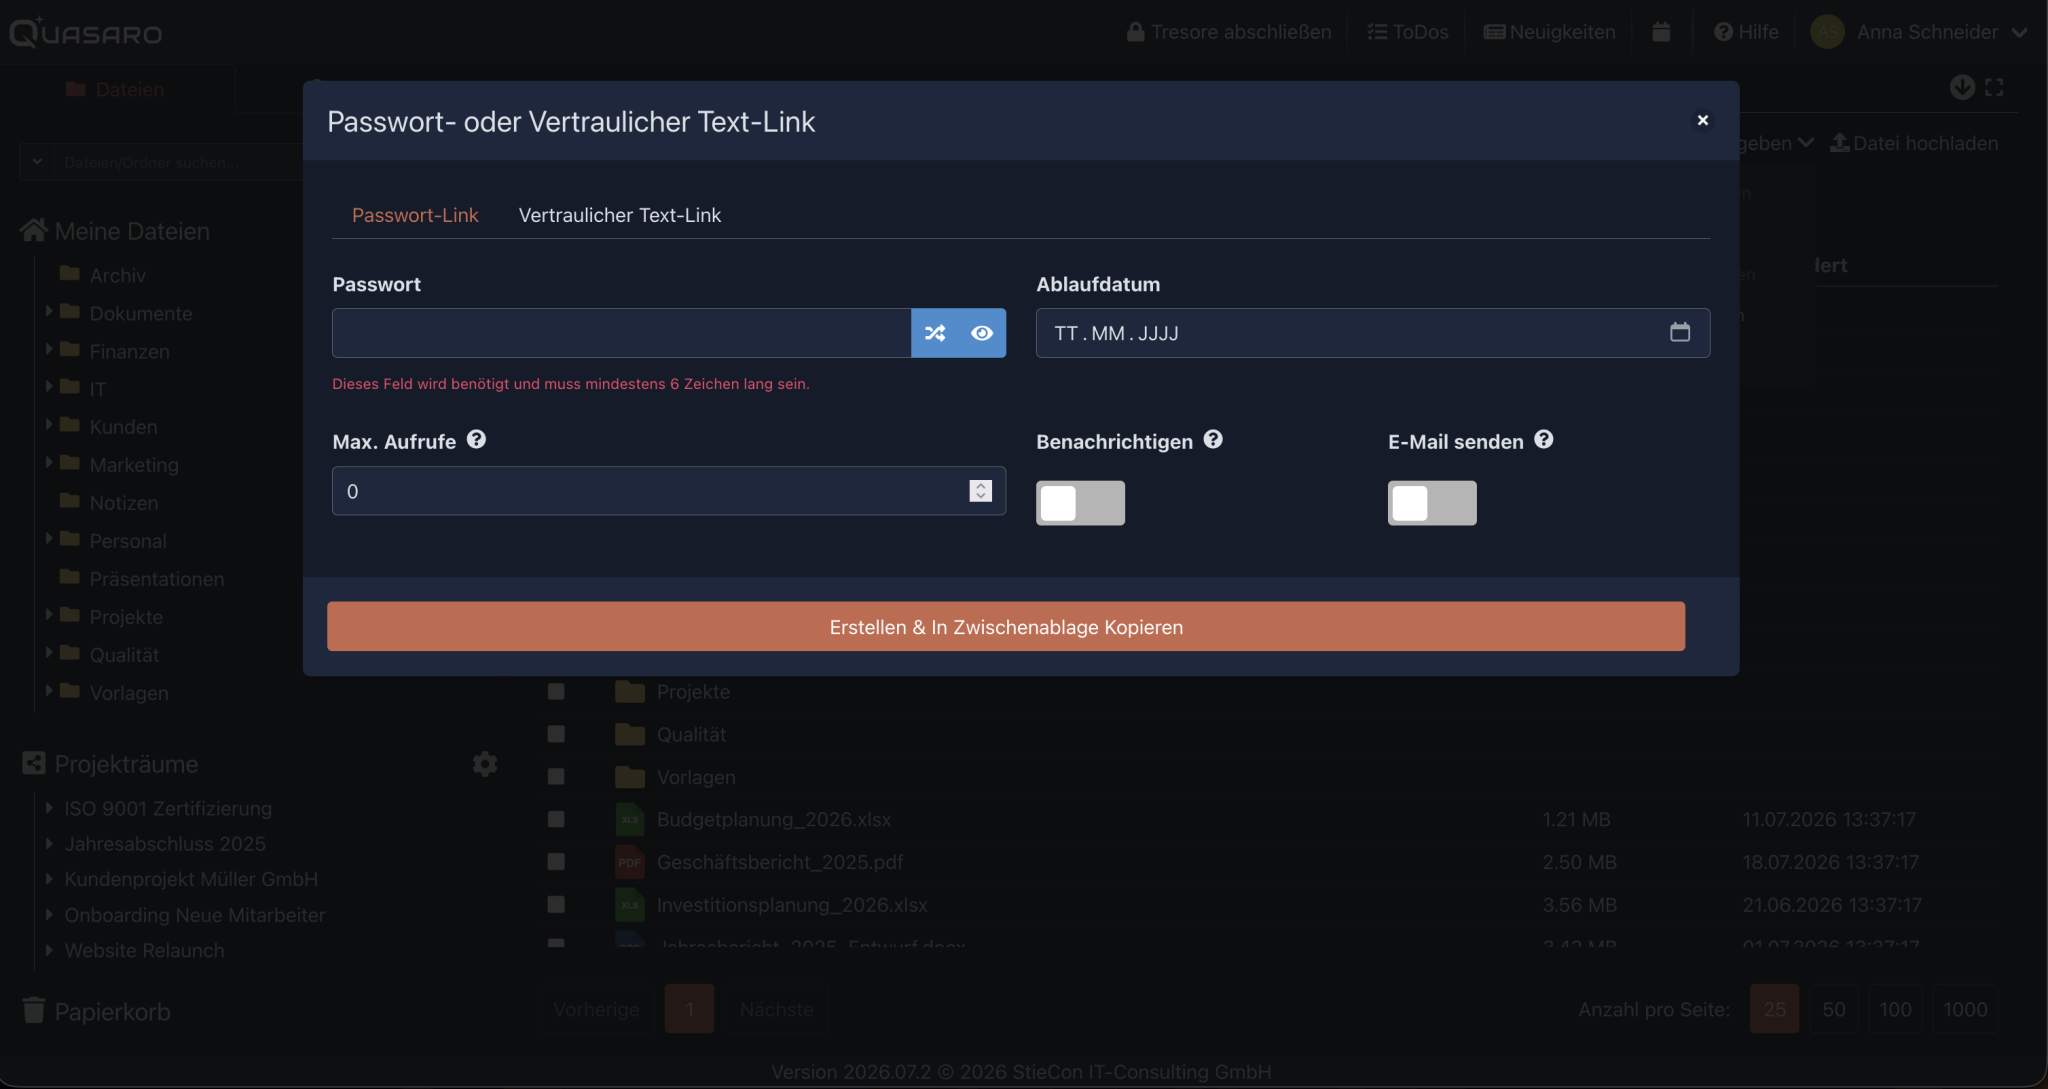The width and height of the screenshot is (2048, 1089).
Task: Set 50 items per page
Action: click(x=1834, y=1009)
